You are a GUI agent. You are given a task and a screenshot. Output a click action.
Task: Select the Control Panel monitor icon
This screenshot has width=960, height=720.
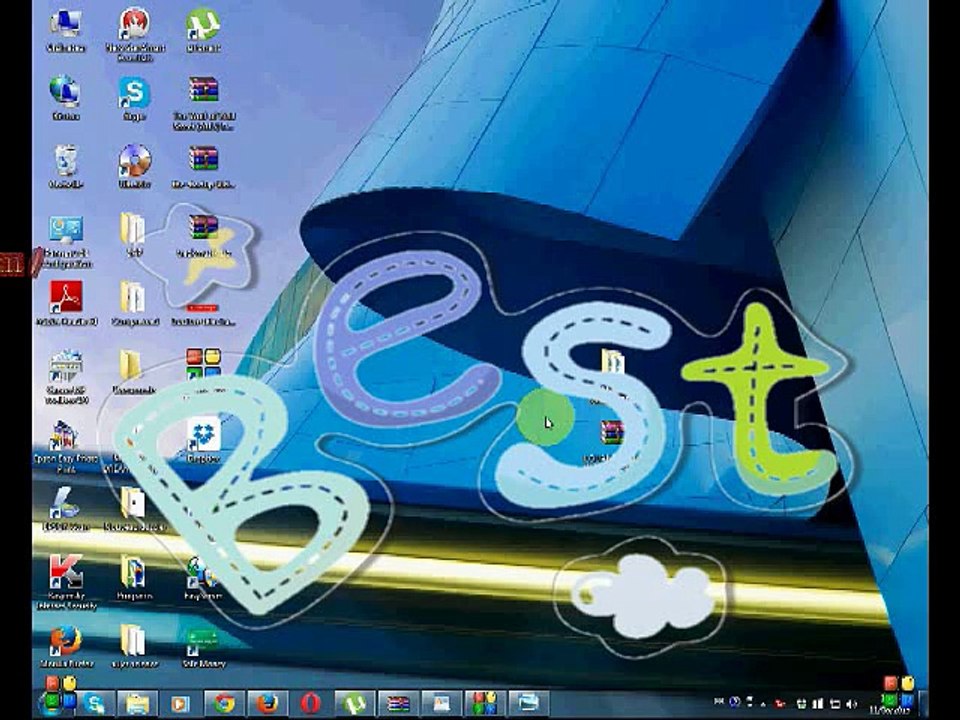[x=66, y=241]
